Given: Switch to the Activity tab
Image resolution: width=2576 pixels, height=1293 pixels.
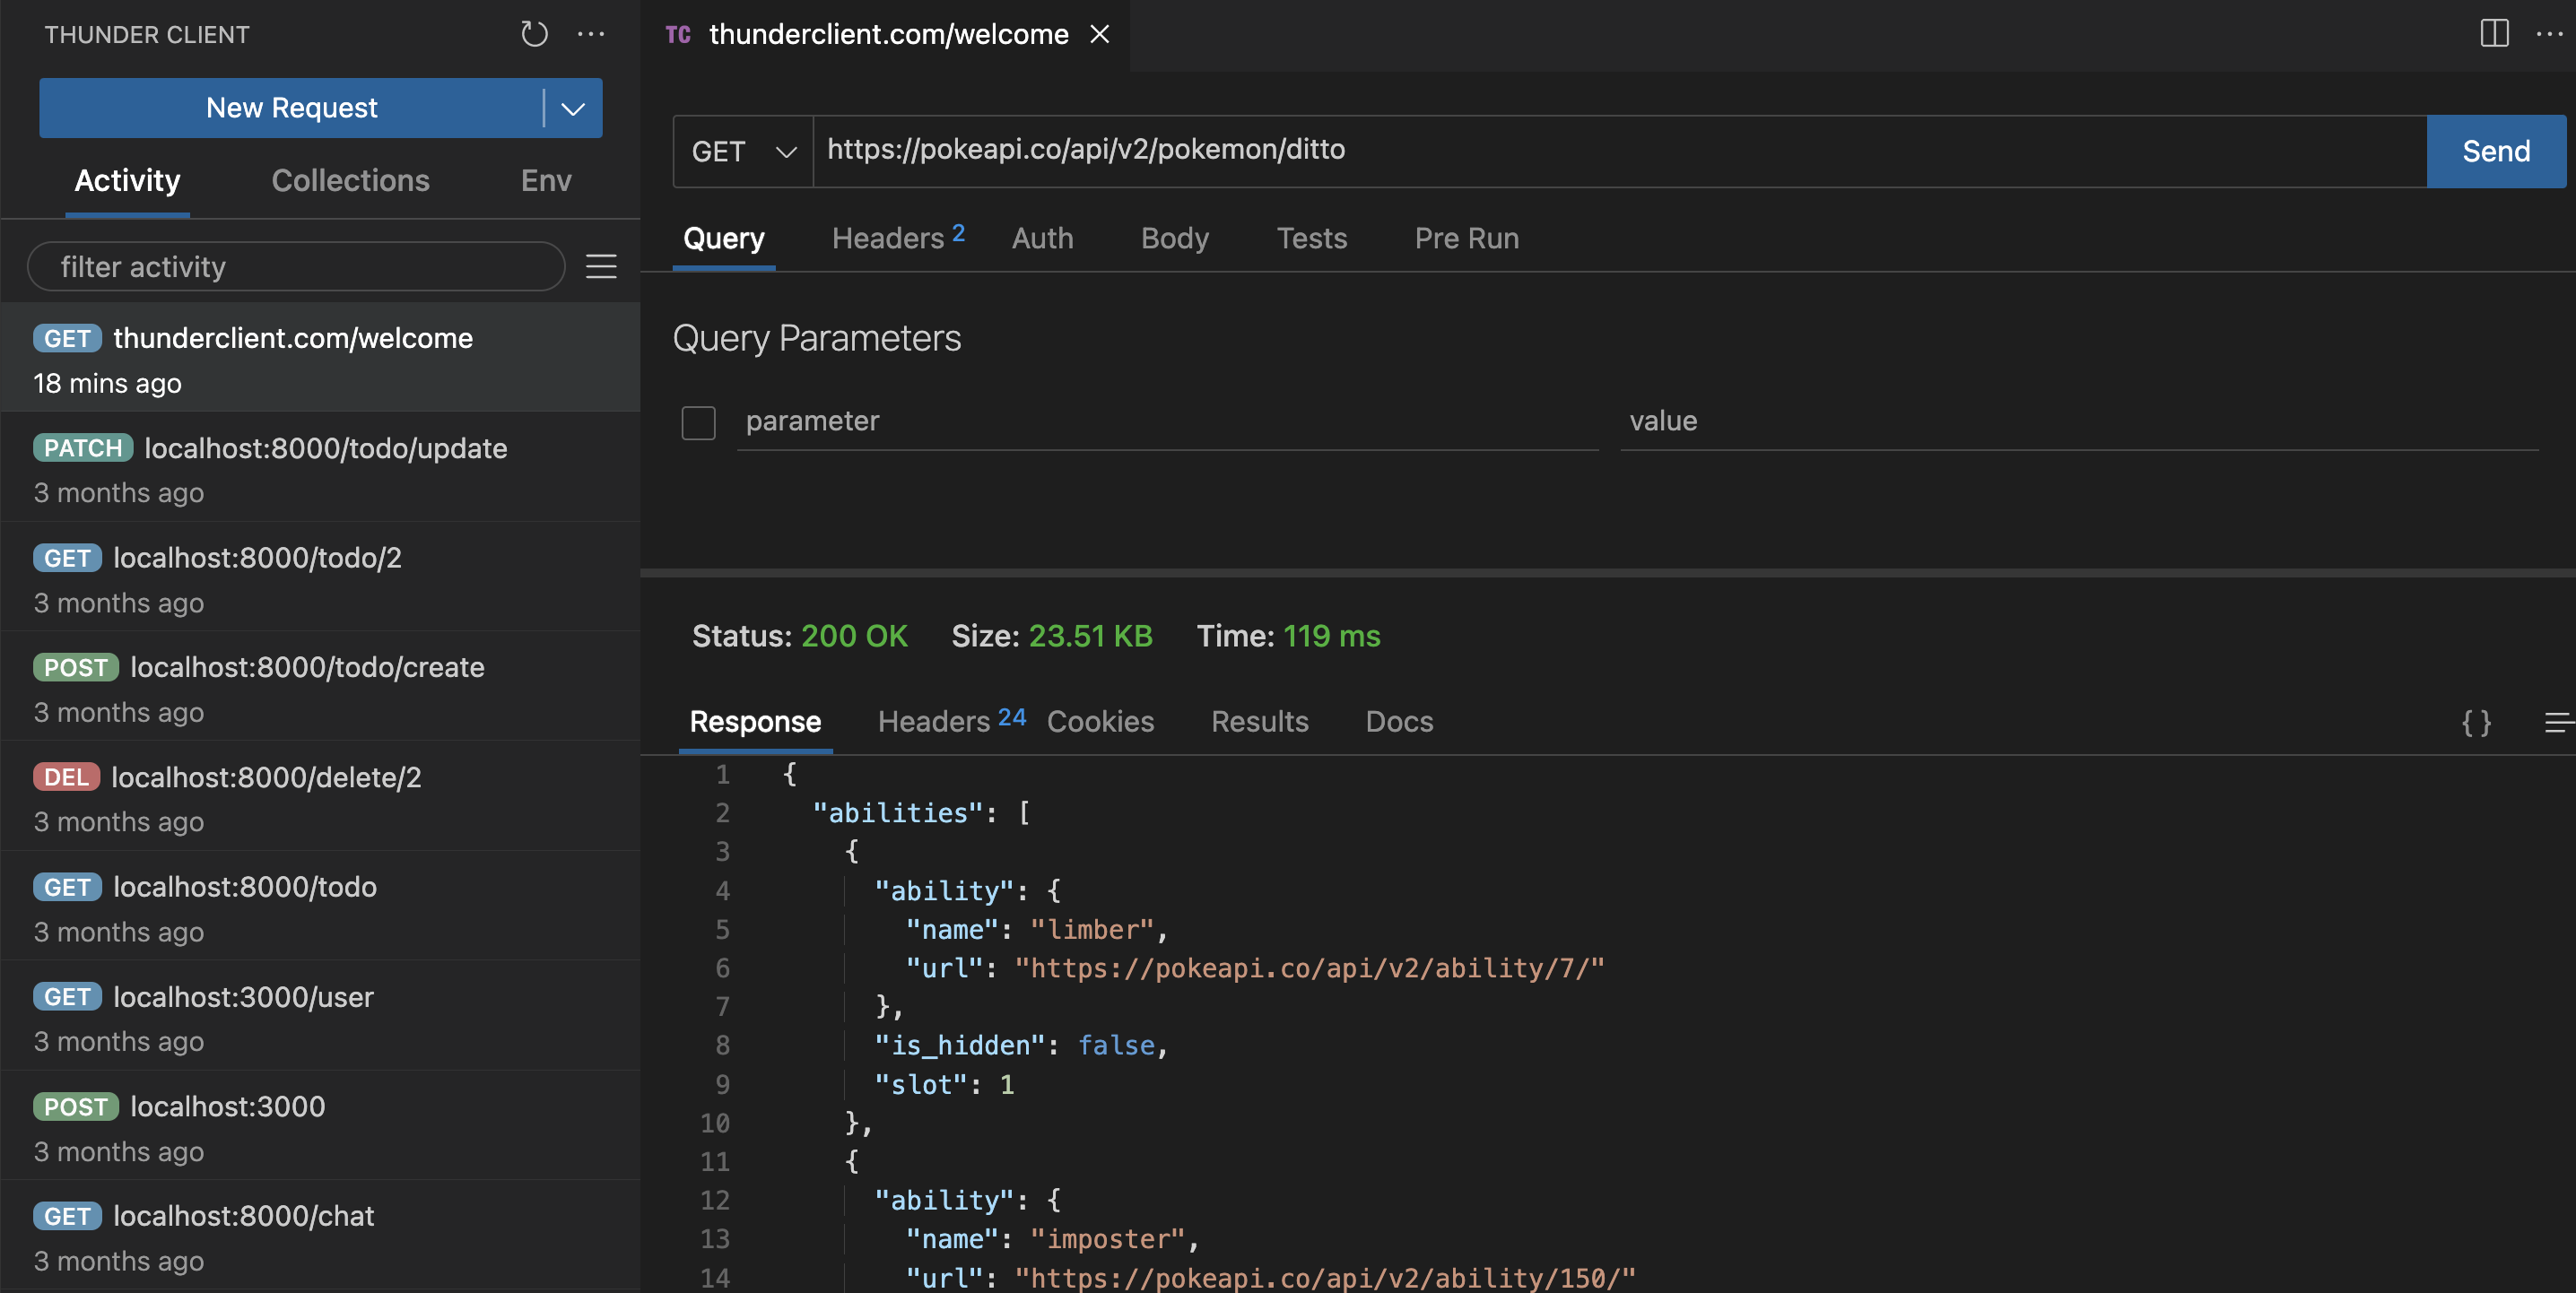Looking at the screenshot, I should 127,181.
